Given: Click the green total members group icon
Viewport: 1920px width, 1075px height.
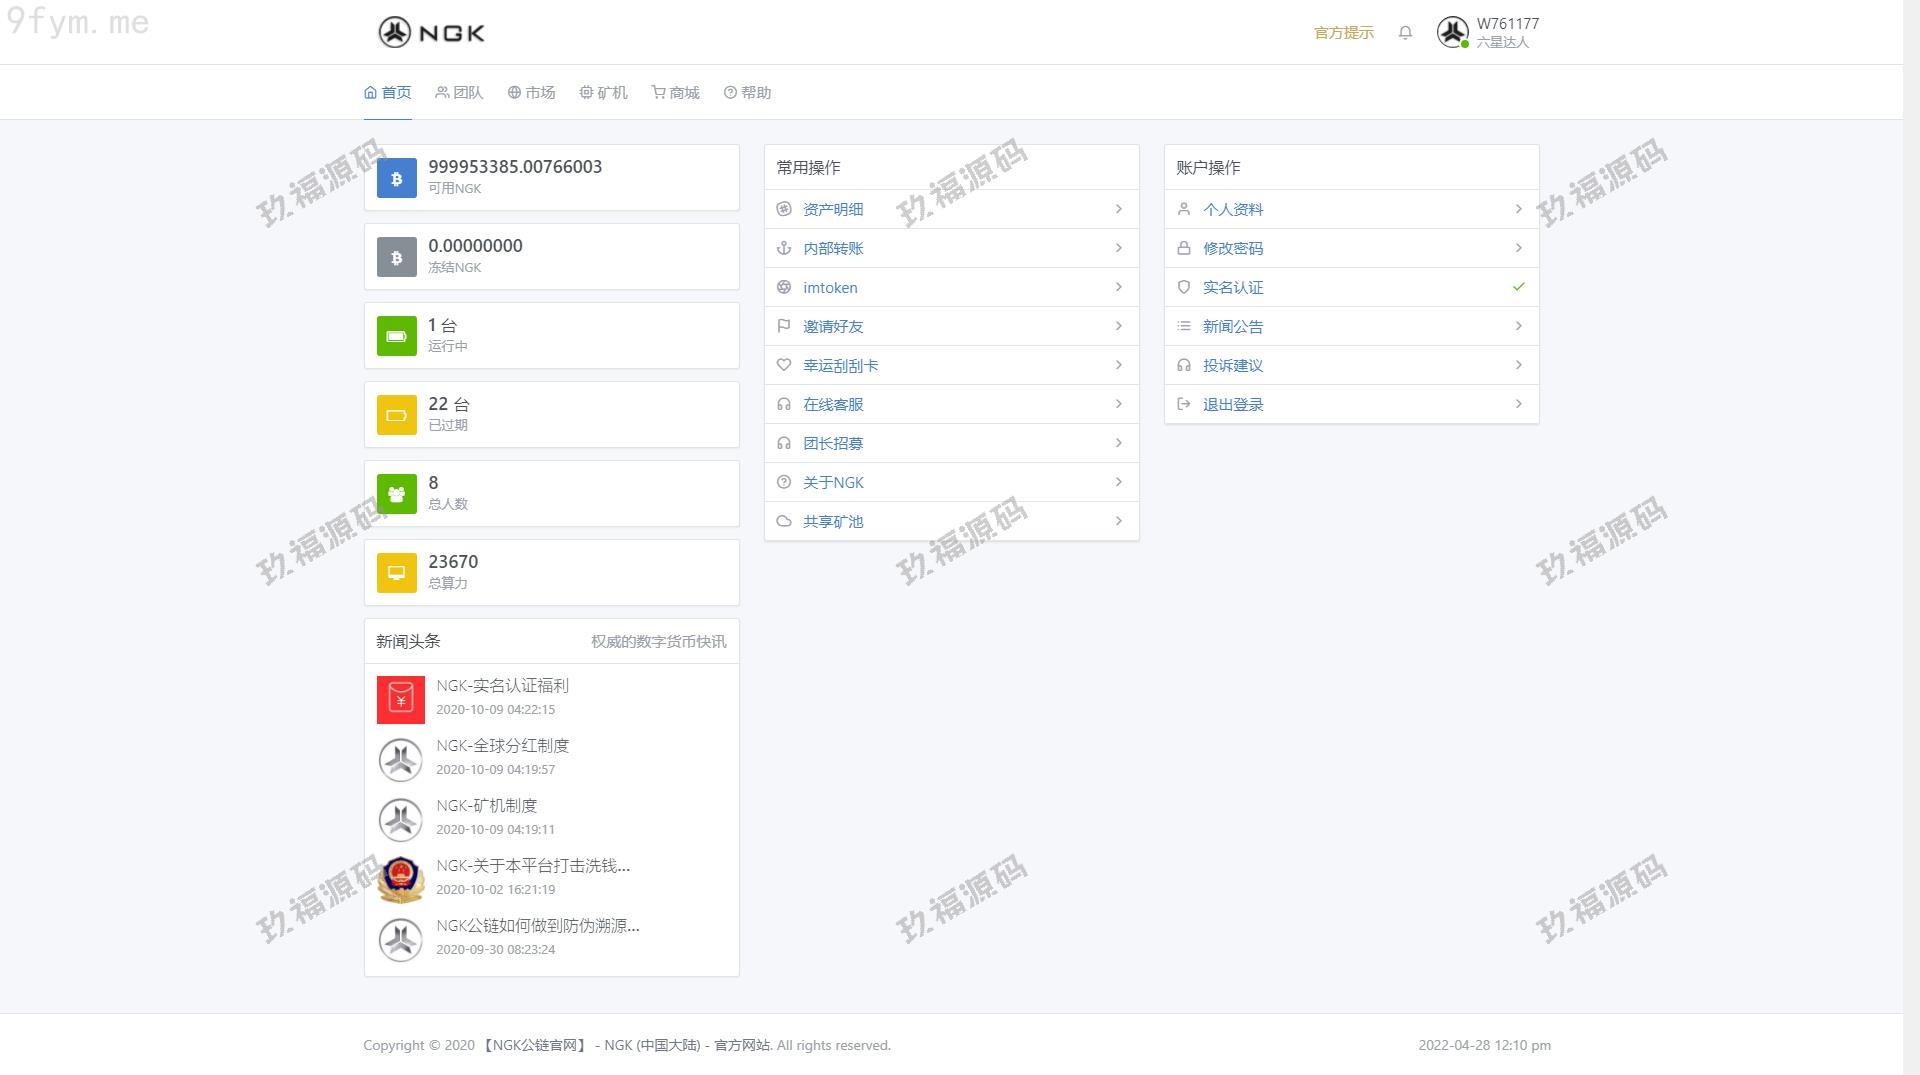Looking at the screenshot, I should pos(396,494).
